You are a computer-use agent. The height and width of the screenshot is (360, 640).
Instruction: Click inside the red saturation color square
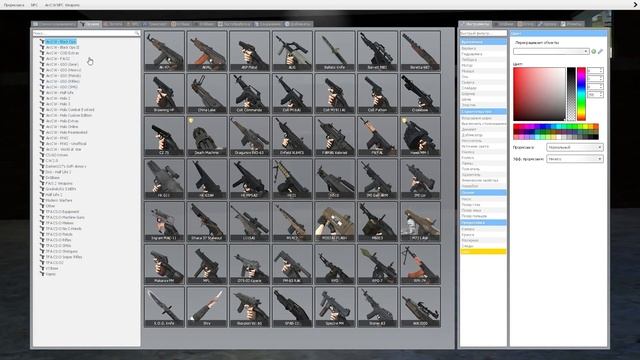539,94
